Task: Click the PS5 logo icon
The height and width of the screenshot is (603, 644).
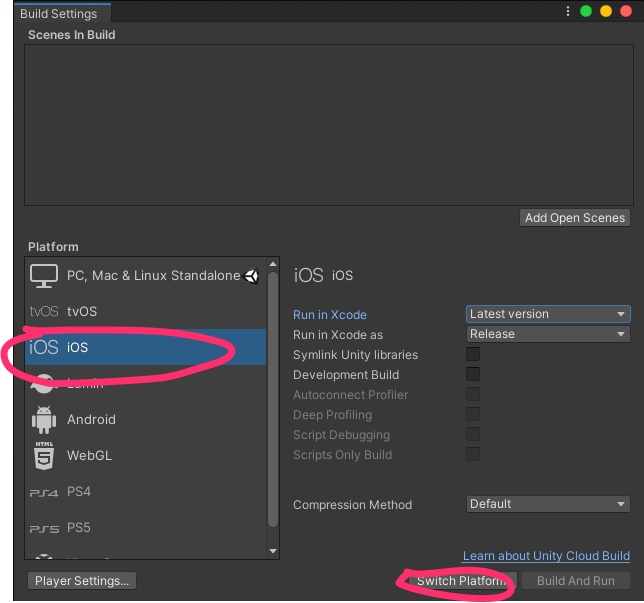Action: click(44, 529)
